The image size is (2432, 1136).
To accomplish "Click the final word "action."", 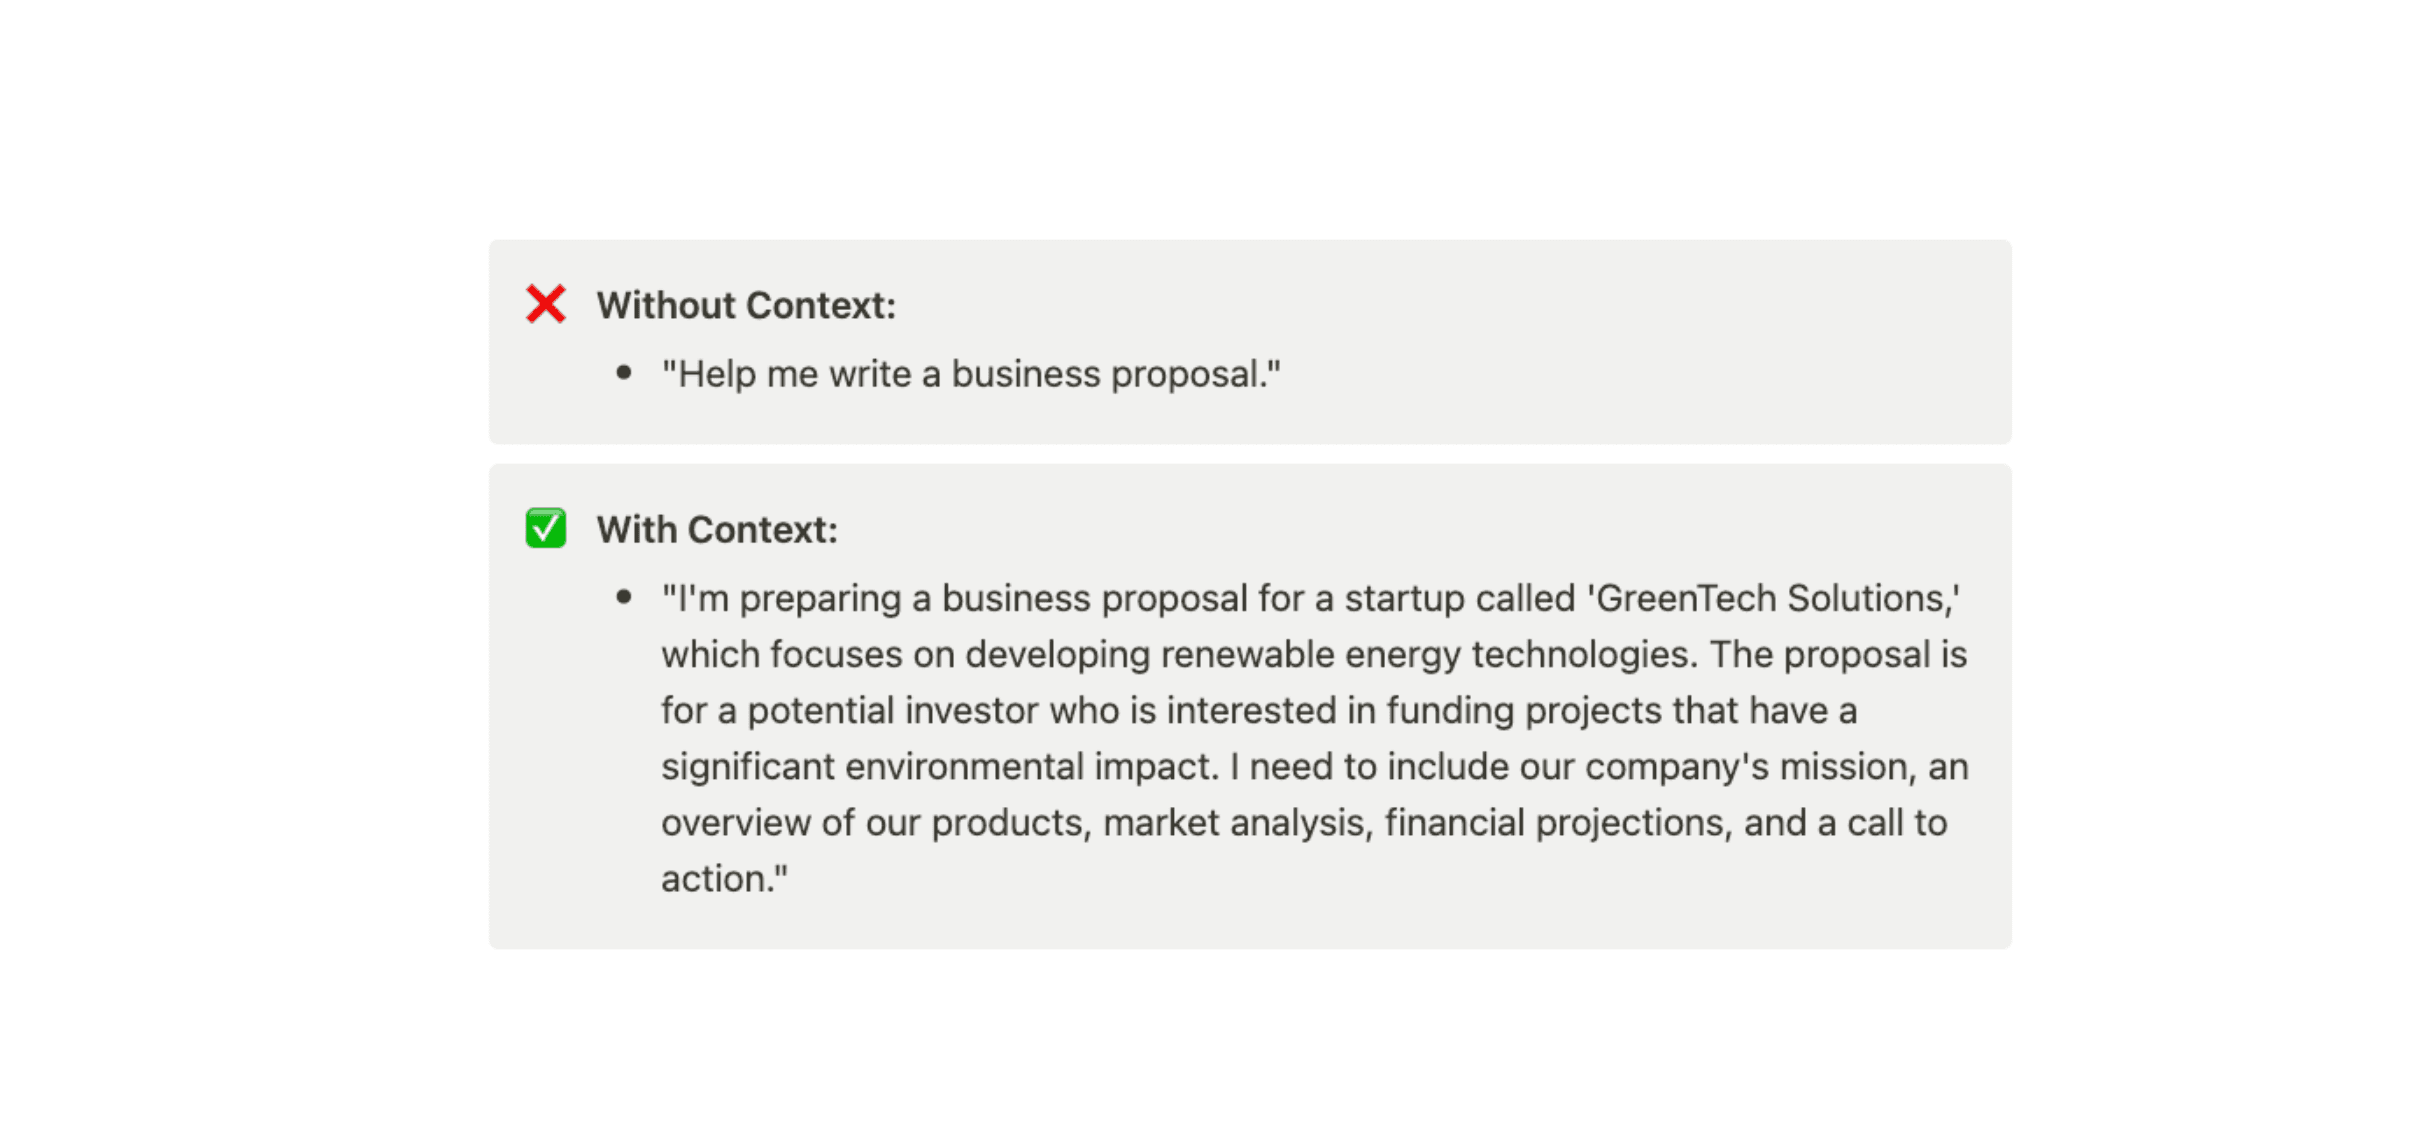I will pos(724,878).
